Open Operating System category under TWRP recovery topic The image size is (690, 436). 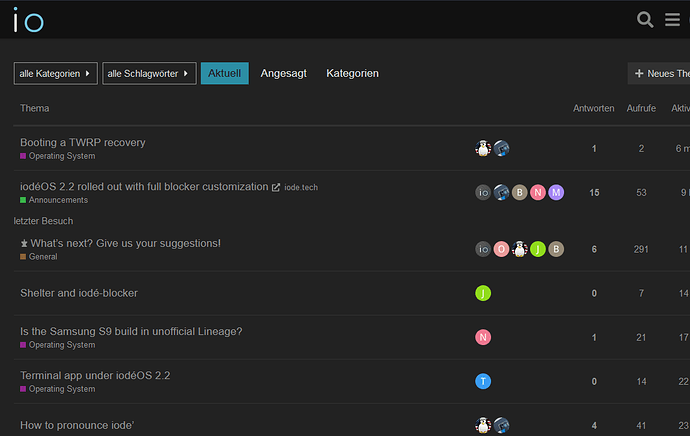click(58, 156)
